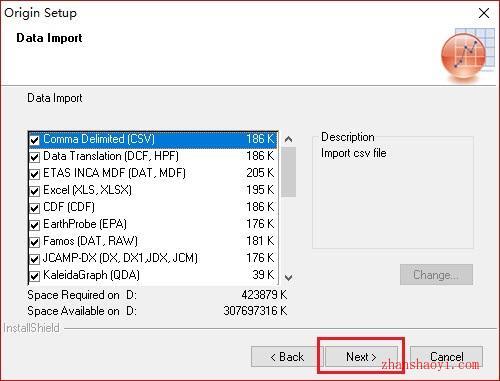The height and width of the screenshot is (381, 500).
Task: Cancel the Origin installation
Action: [x=446, y=357]
